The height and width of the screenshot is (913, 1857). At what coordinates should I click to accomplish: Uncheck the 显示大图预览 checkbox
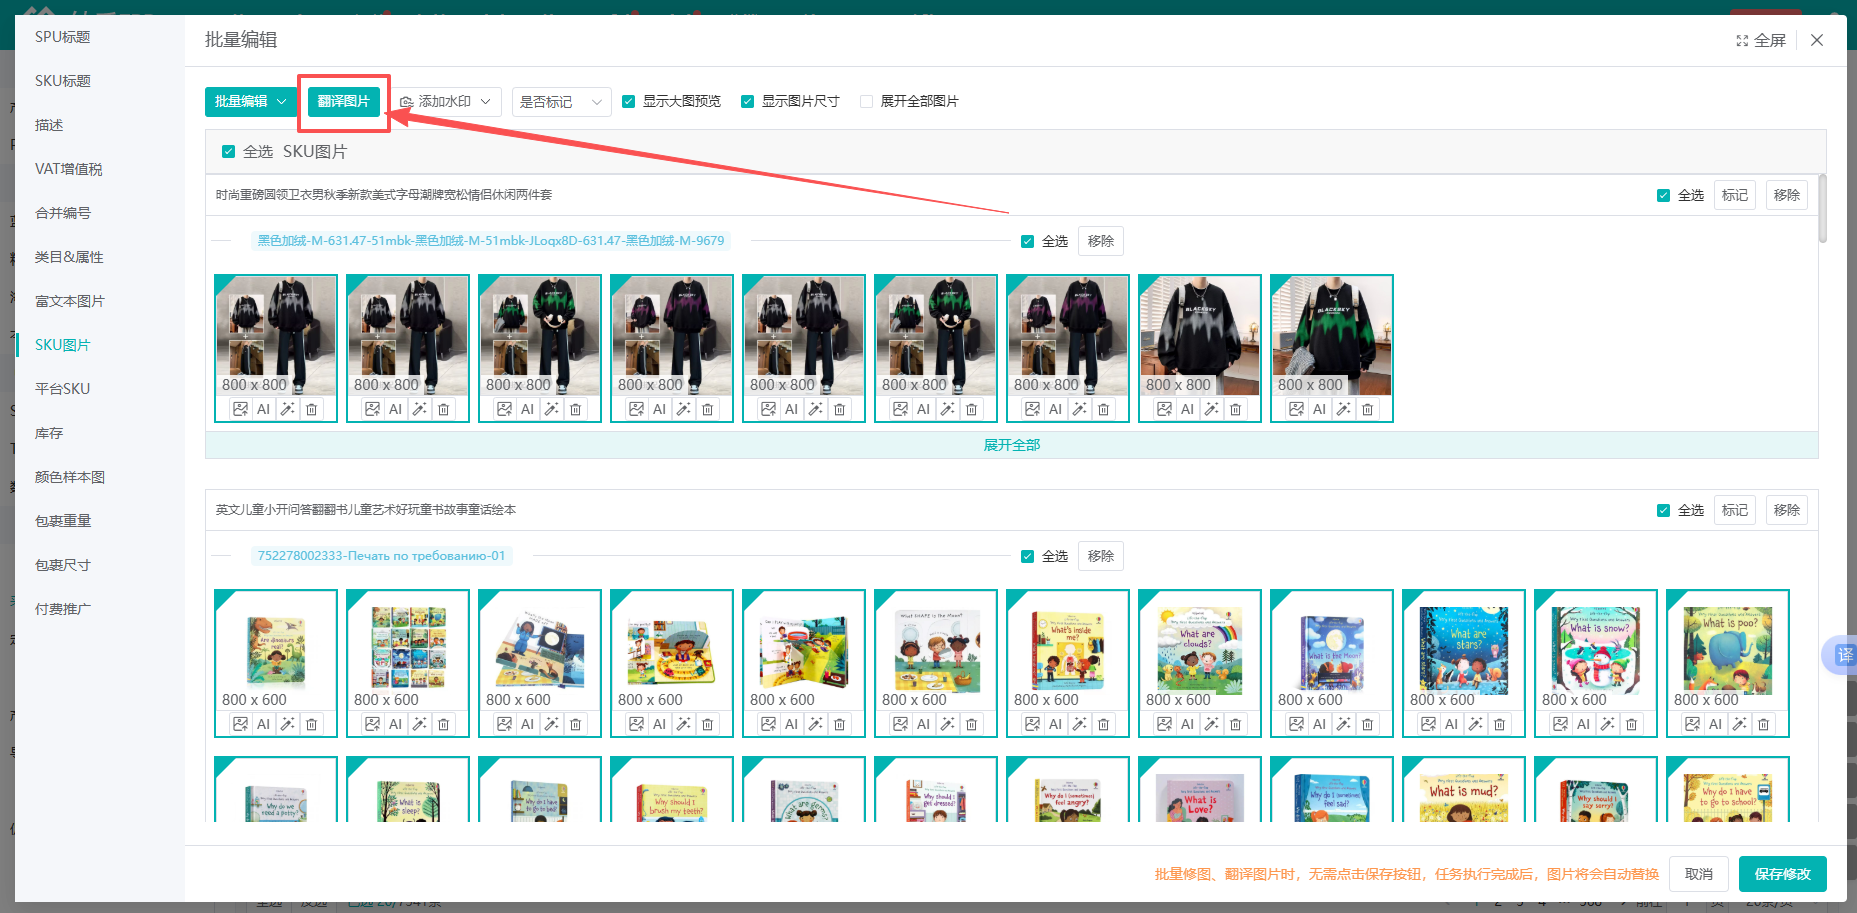point(629,101)
